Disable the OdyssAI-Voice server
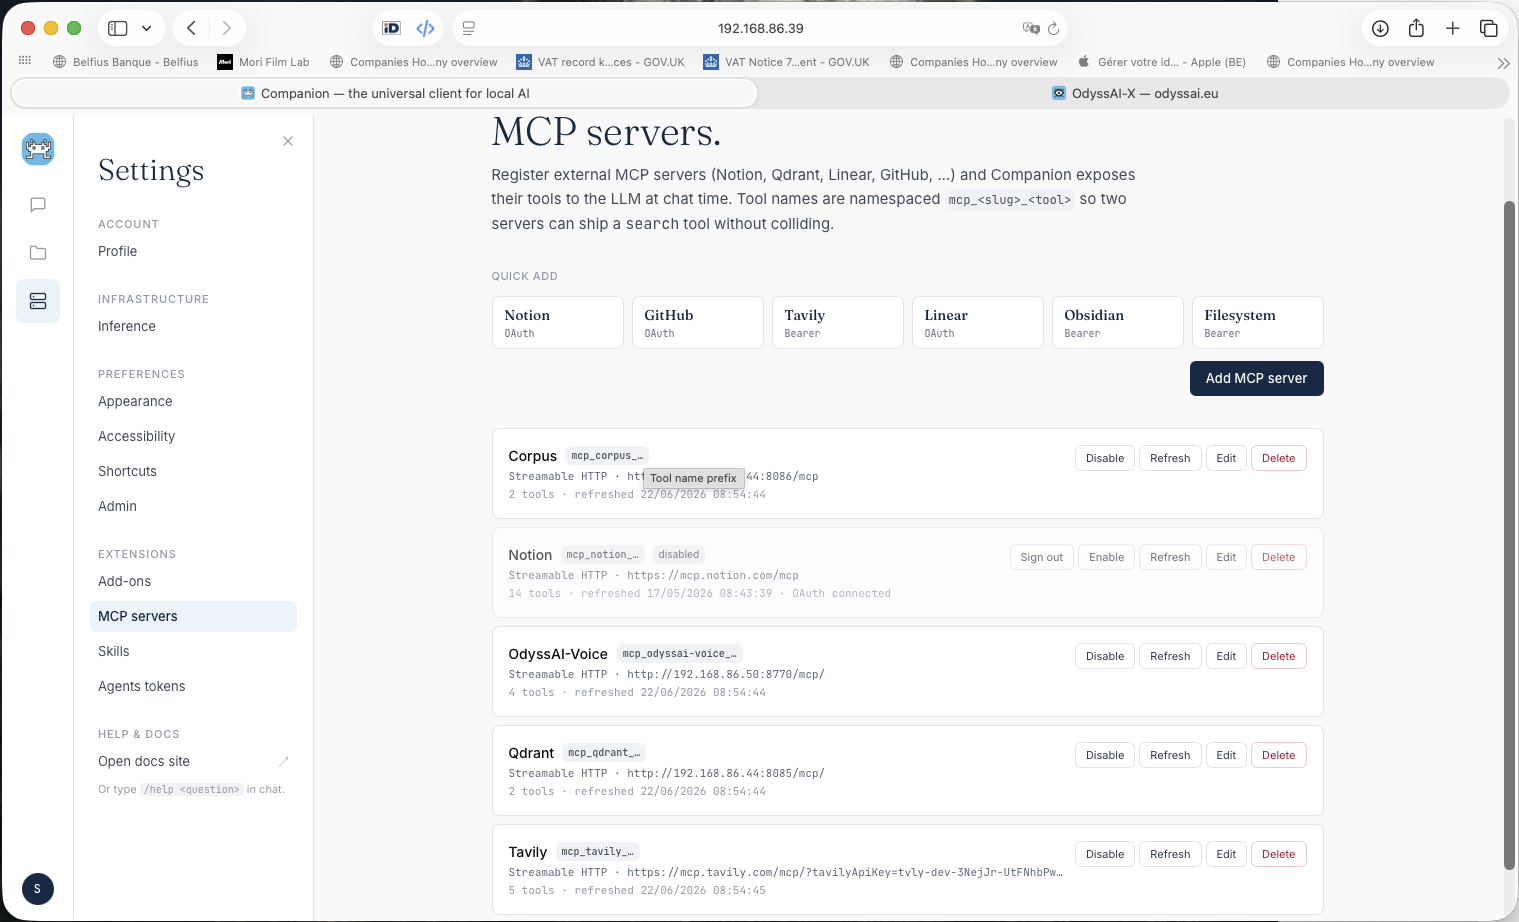The image size is (1519, 922). point(1105,656)
